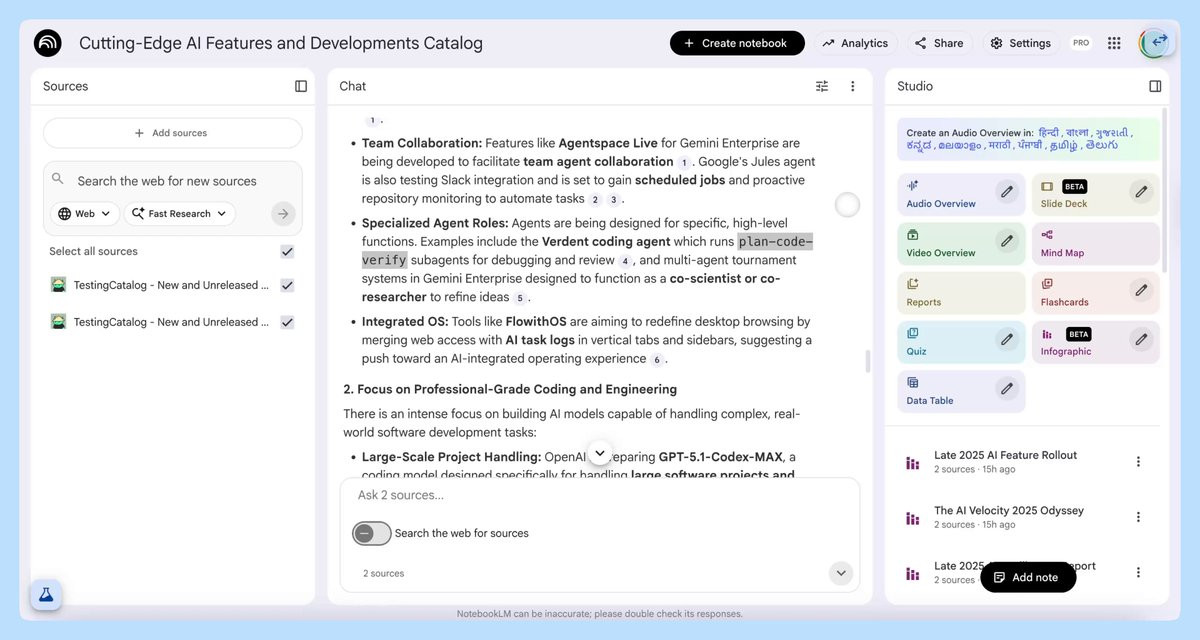The height and width of the screenshot is (640, 1200).
Task: Click the NotebookLM logo icon
Action: pos(48,43)
